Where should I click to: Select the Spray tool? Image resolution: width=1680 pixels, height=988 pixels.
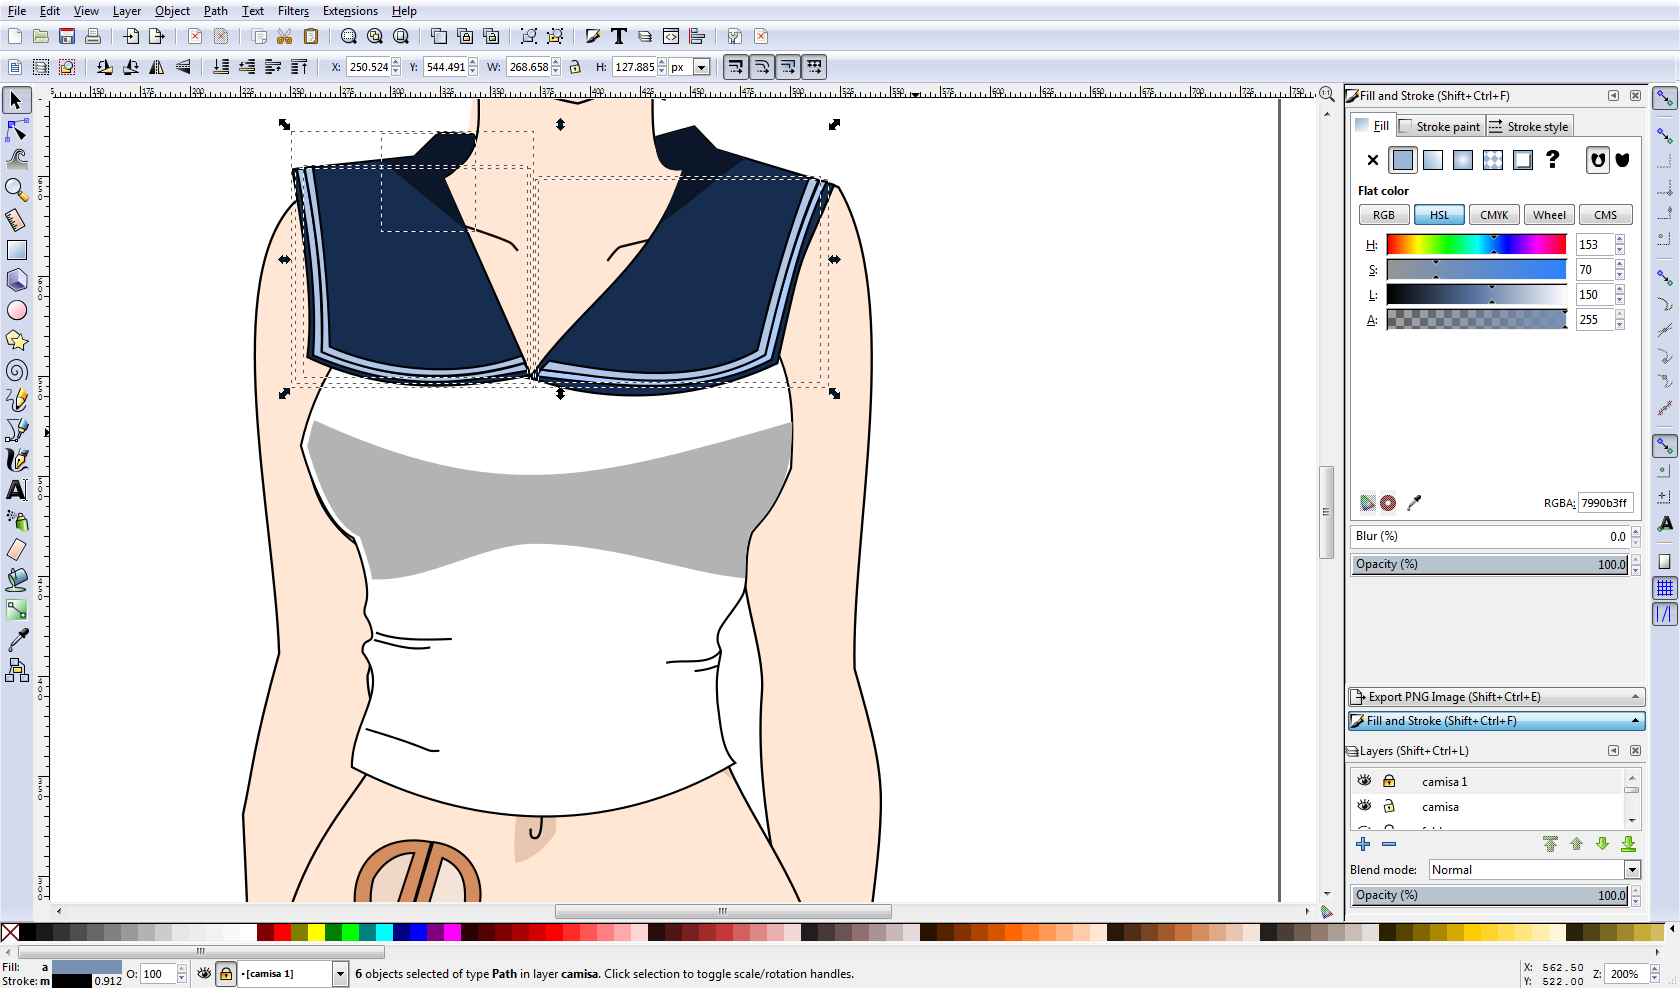tap(16, 520)
